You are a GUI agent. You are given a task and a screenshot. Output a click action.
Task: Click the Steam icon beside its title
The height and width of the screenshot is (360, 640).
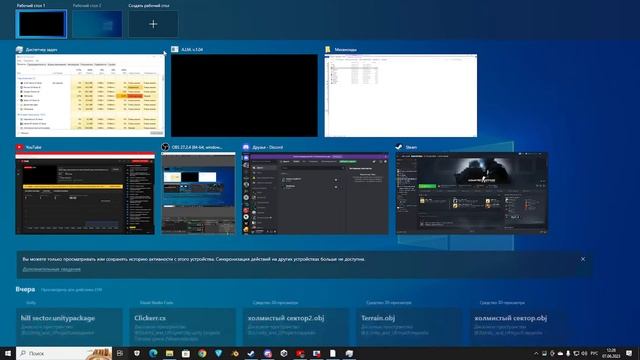pos(399,147)
